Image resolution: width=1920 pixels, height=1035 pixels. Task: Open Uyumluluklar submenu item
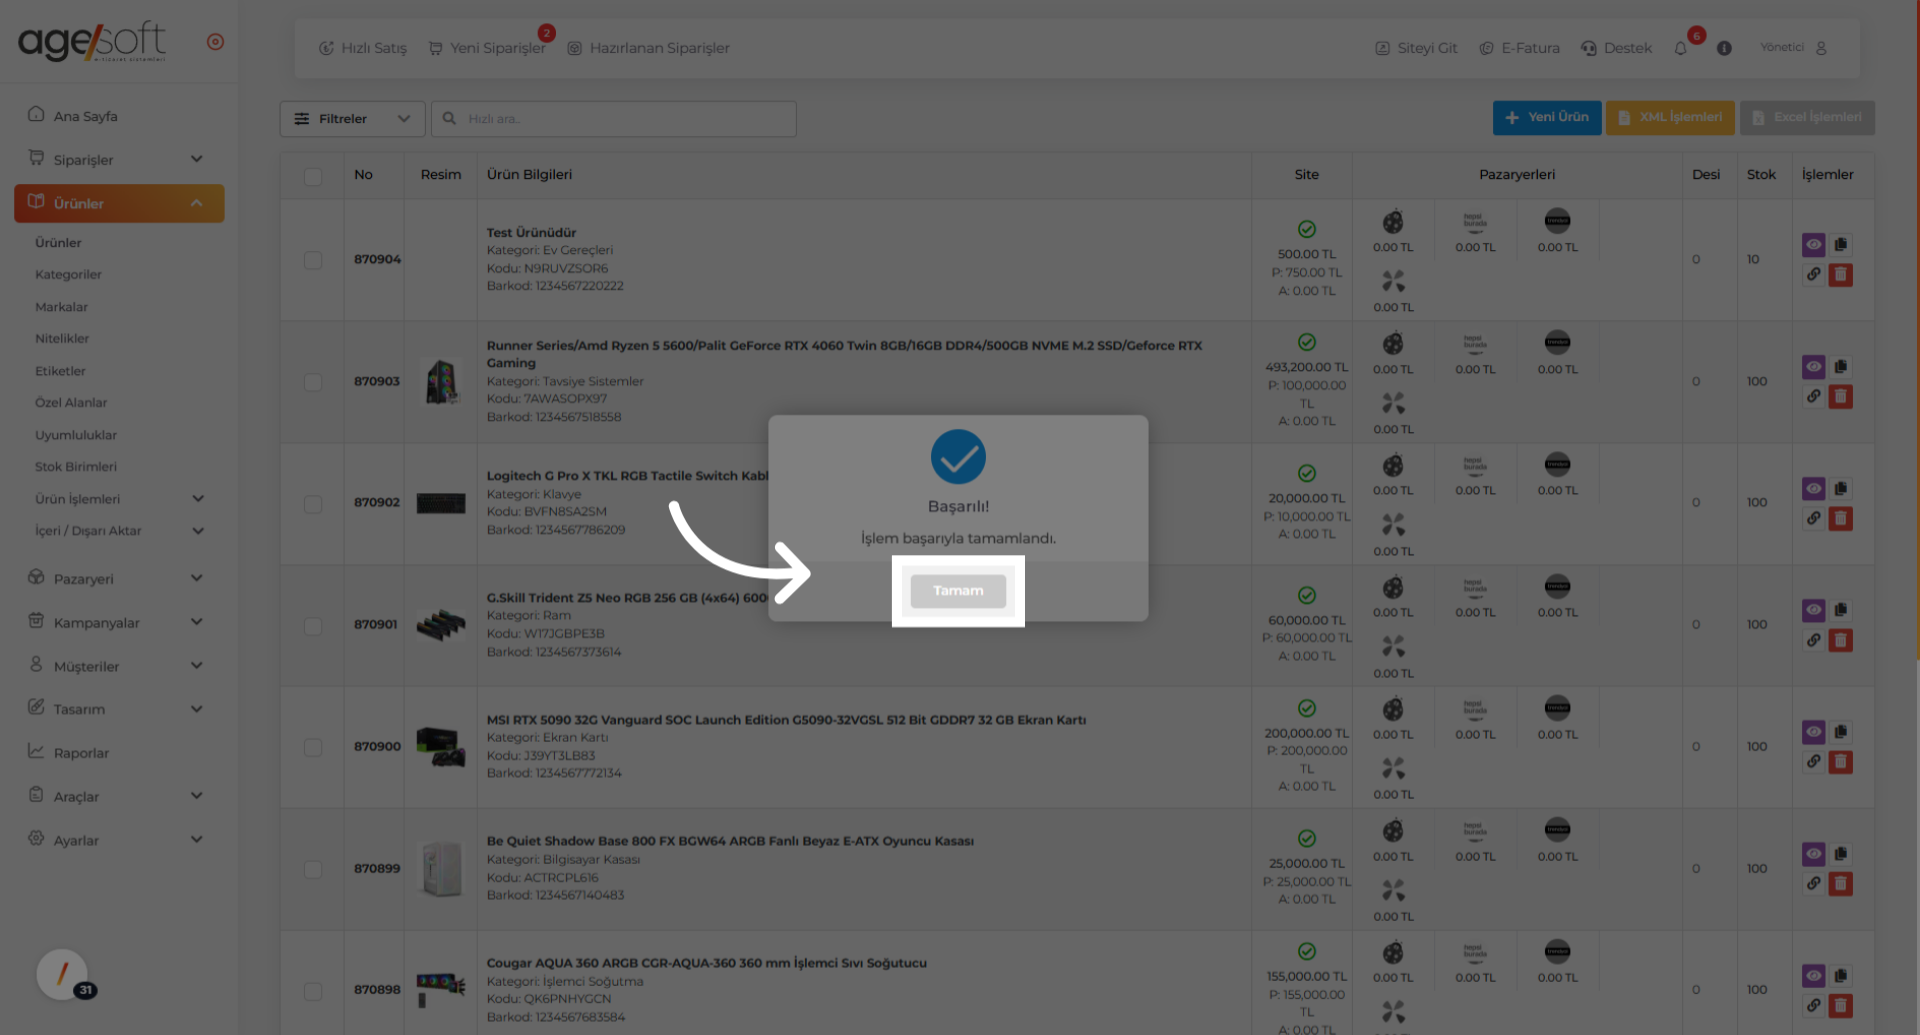(x=76, y=435)
